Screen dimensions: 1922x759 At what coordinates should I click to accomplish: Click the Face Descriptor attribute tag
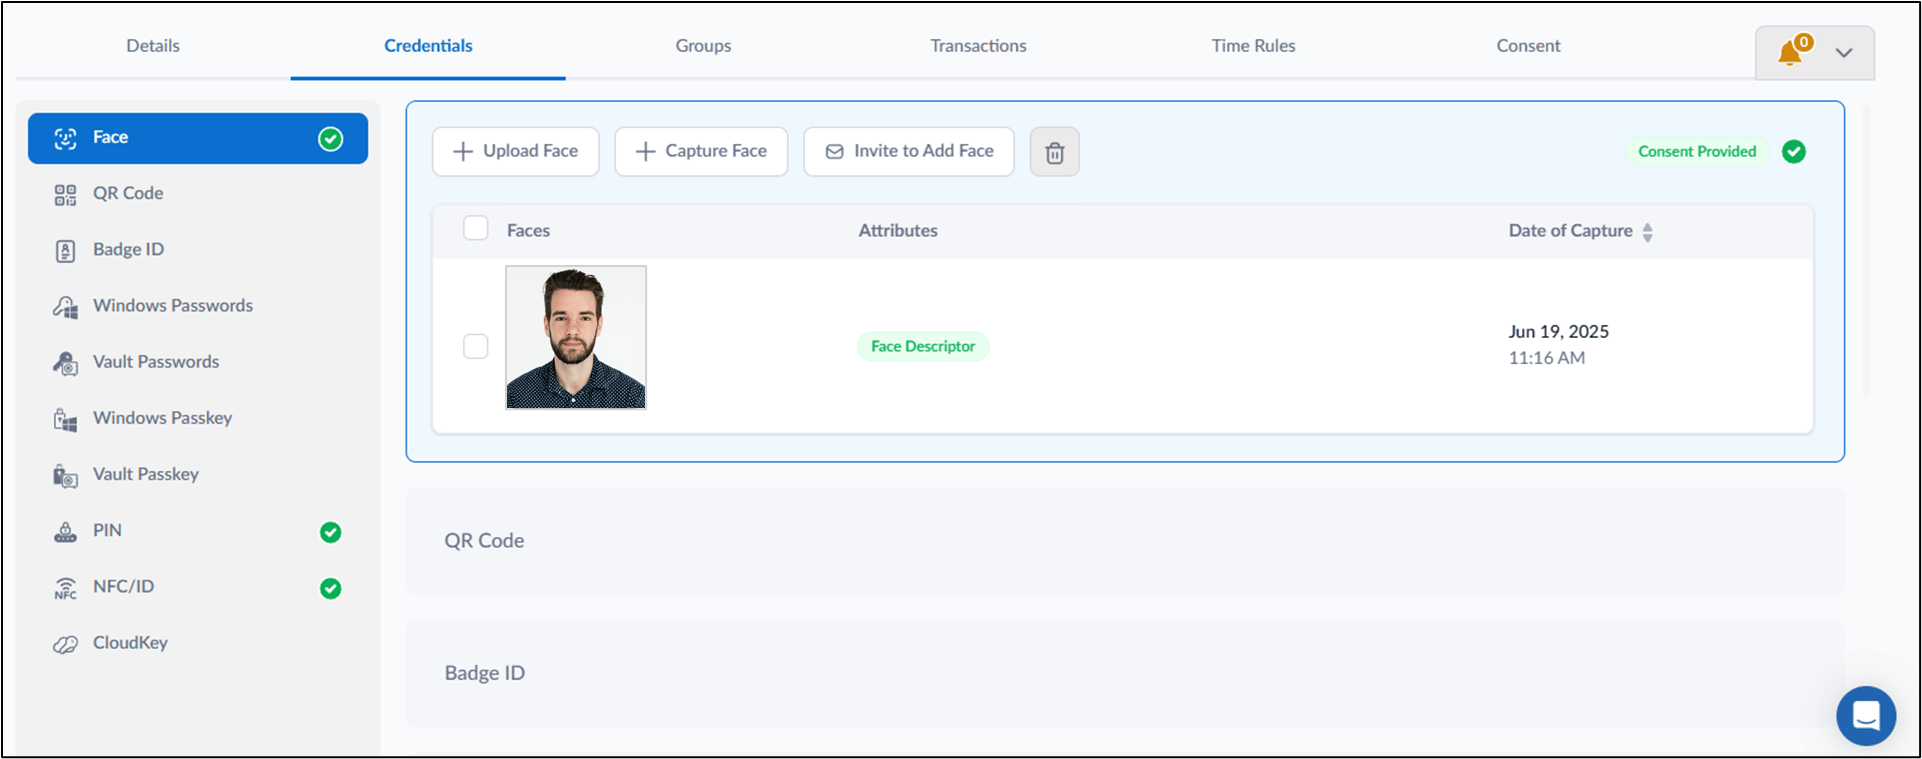(x=923, y=346)
